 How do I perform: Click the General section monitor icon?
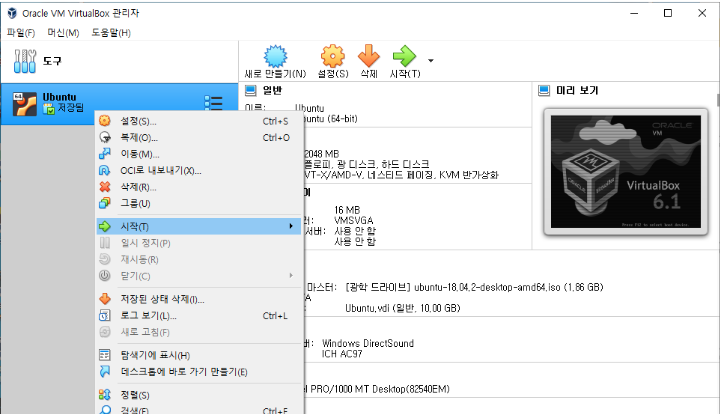[251, 90]
